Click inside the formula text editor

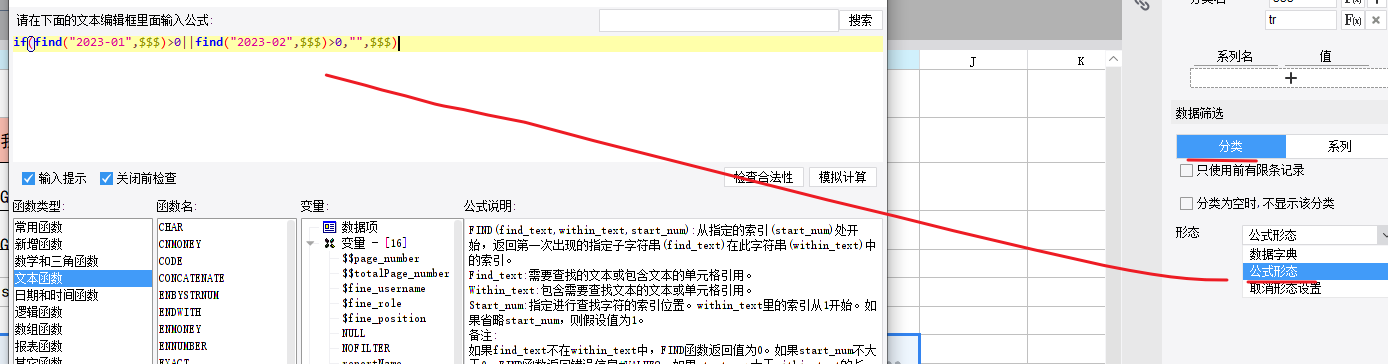448,98
